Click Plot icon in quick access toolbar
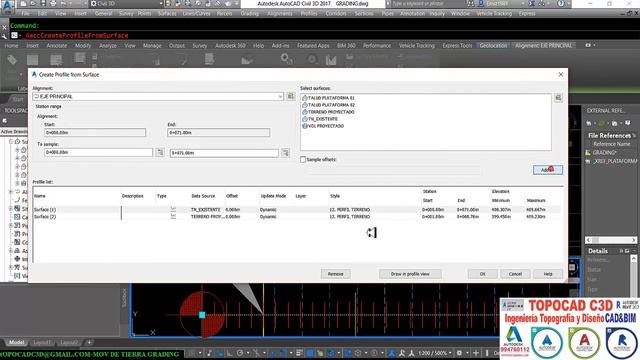 53,4
